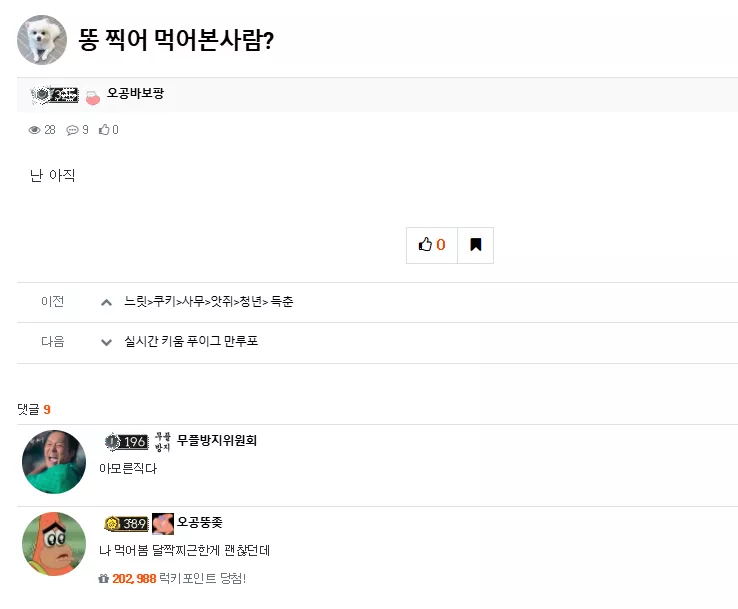Click the small thumbs-up icon under author
This screenshot has width=738, height=609.
point(104,129)
